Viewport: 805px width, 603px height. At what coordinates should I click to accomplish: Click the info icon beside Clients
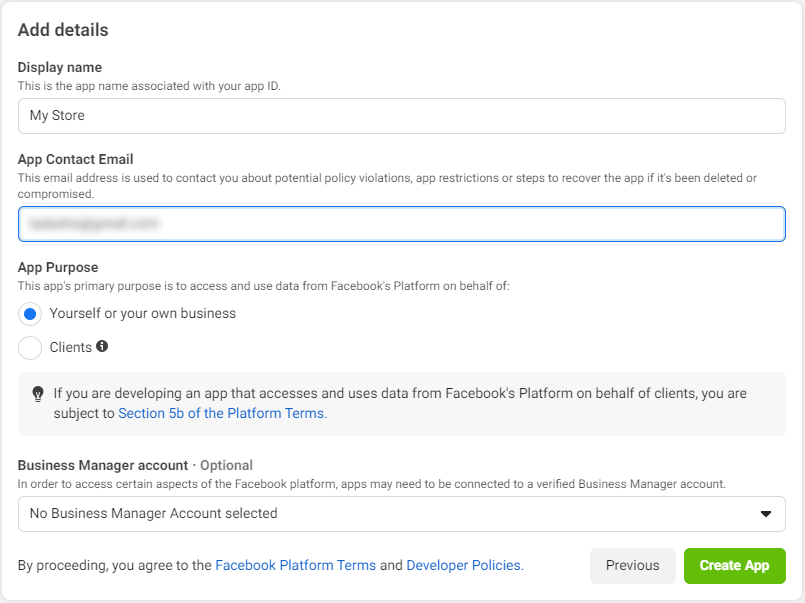coord(102,347)
